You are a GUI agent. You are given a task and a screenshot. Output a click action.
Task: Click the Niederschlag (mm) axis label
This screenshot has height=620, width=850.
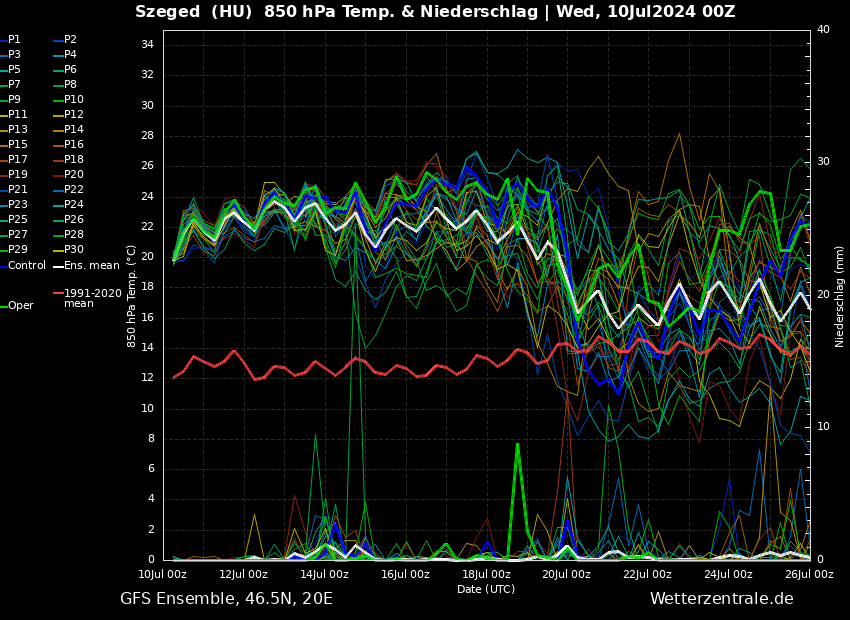840,296
